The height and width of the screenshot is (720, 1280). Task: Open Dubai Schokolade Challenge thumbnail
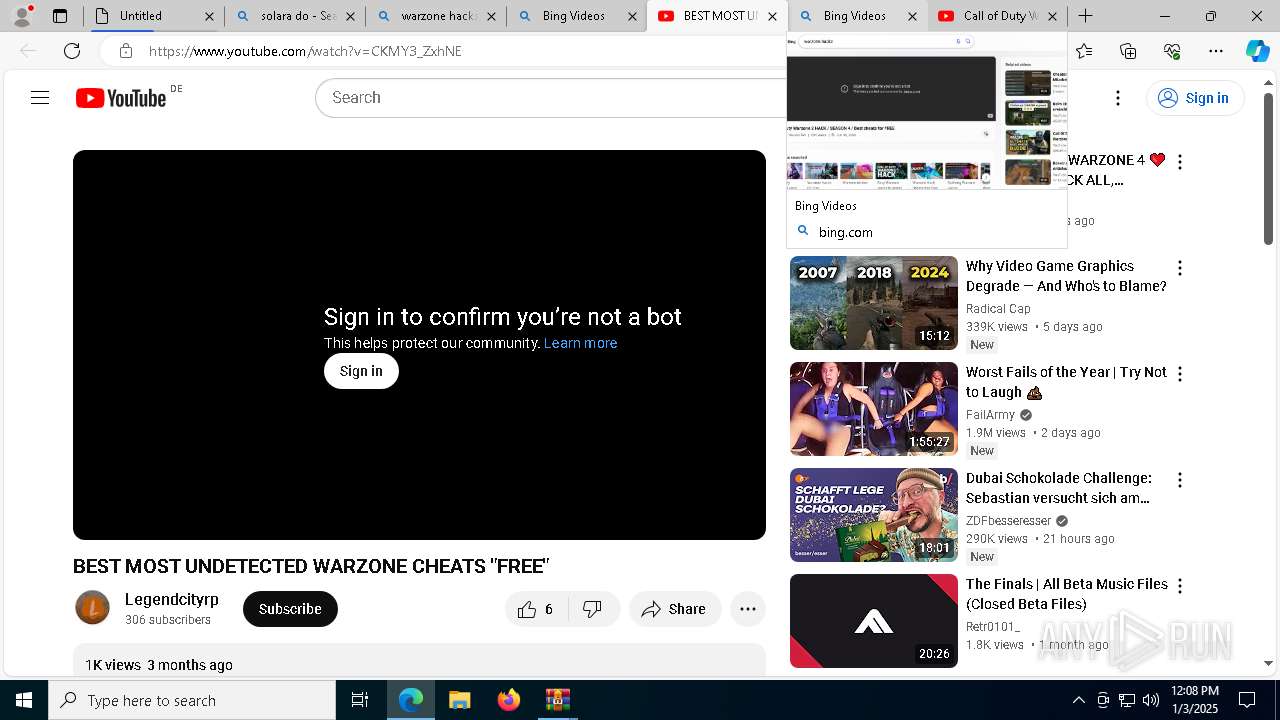pyautogui.click(x=874, y=515)
